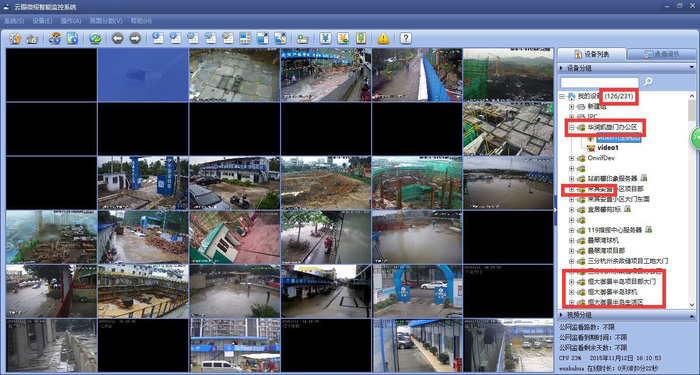
Task: Click the full screen layout toolbar icon
Action: (x=262, y=38)
